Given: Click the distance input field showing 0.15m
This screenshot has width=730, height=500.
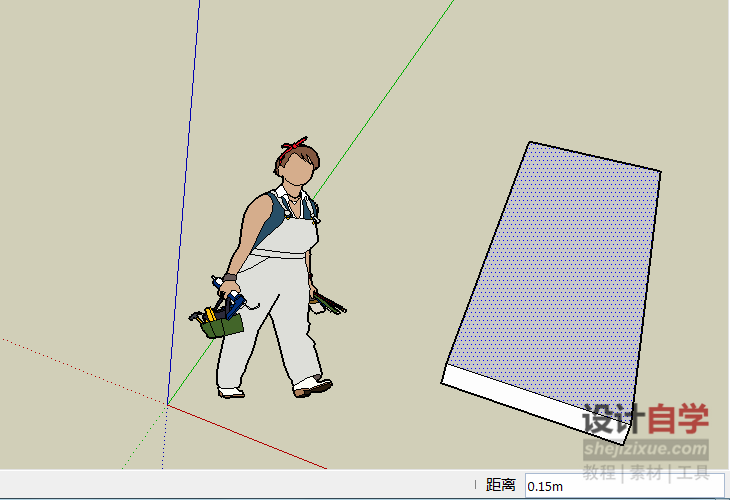Looking at the screenshot, I should (624, 486).
